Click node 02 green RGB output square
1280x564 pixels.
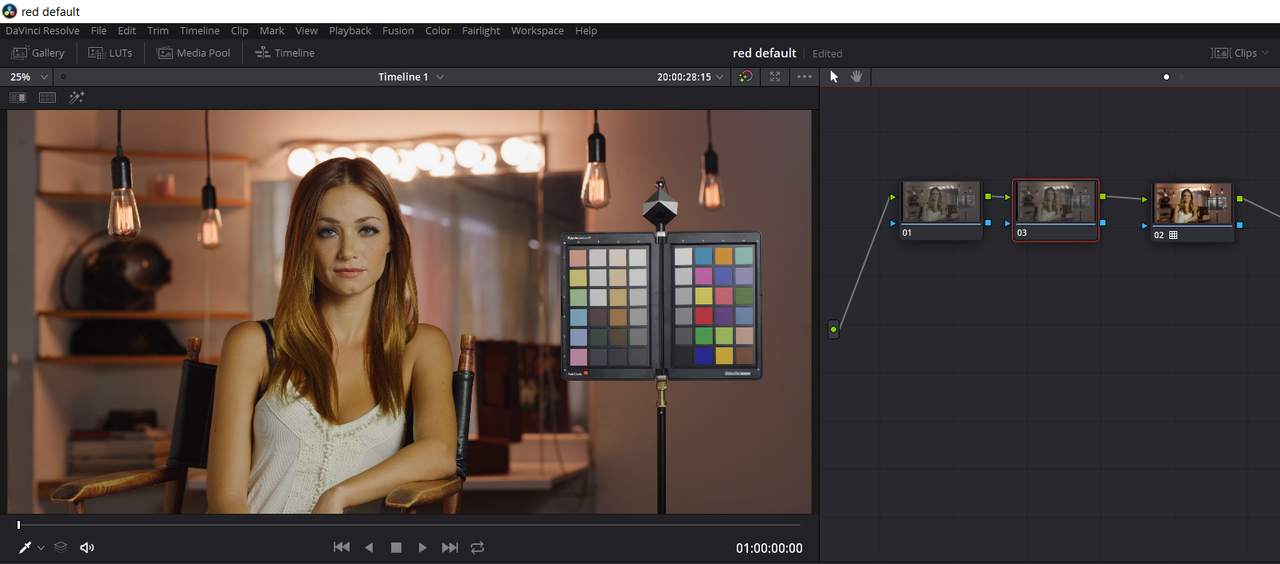click(1240, 199)
